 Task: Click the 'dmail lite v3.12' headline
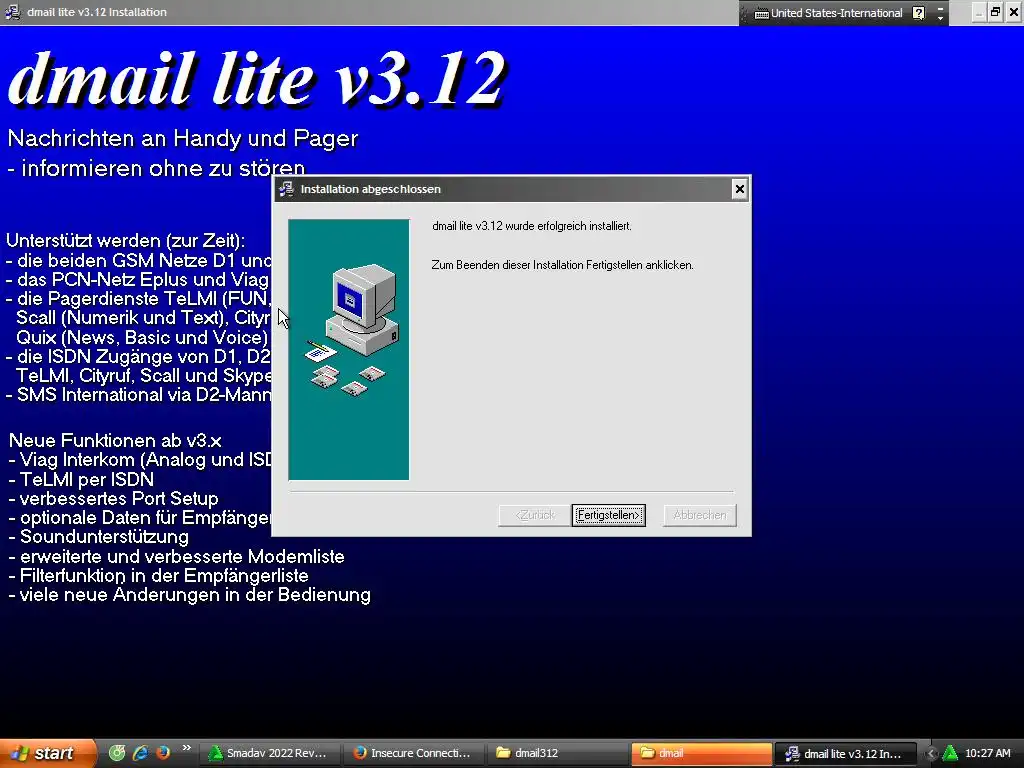pyautogui.click(x=257, y=79)
